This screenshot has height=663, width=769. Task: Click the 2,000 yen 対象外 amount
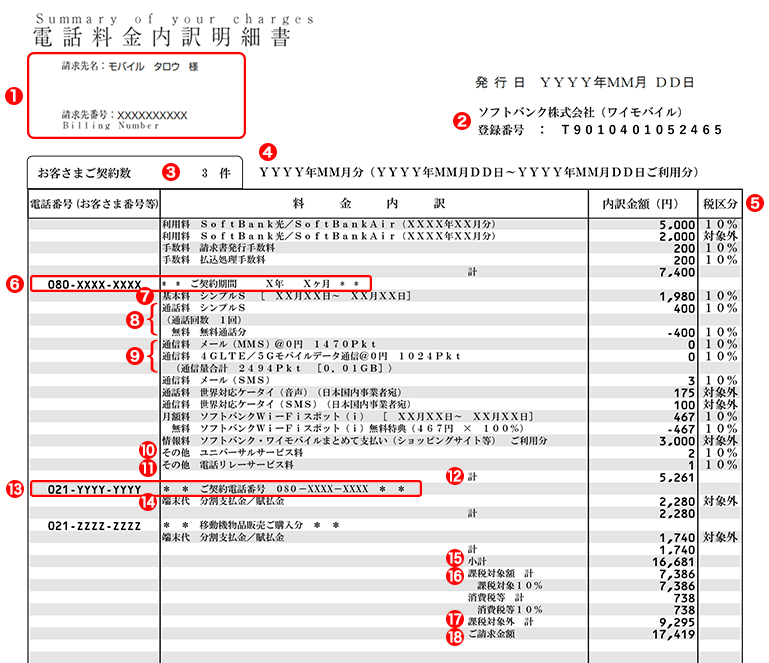677,236
